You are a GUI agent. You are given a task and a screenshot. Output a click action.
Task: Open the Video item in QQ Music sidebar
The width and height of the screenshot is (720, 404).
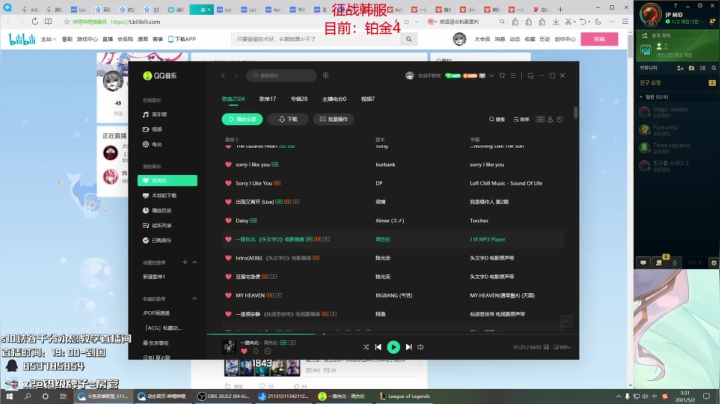[x=152, y=129]
